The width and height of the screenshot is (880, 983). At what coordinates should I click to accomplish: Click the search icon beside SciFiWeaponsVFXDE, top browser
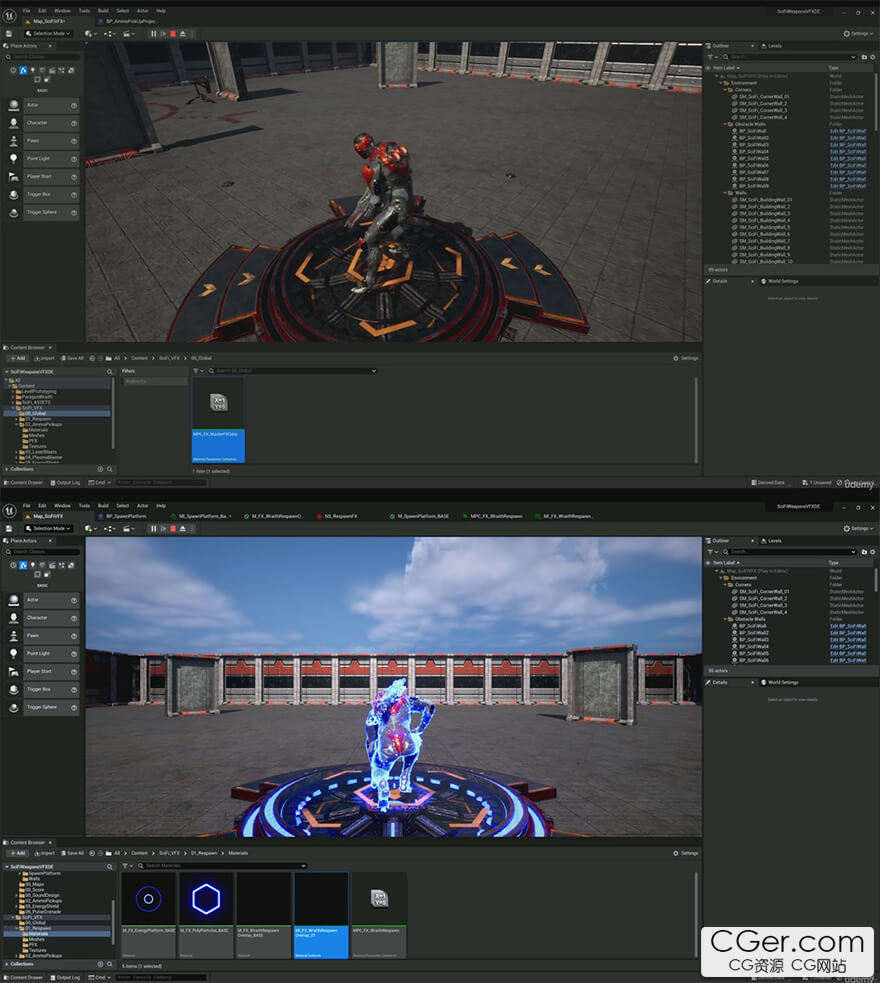[x=110, y=372]
